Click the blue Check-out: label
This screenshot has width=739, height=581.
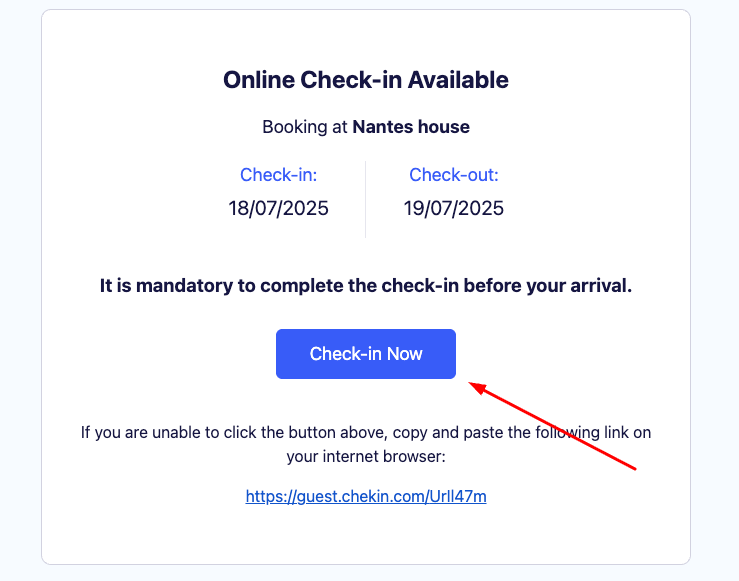coord(454,175)
